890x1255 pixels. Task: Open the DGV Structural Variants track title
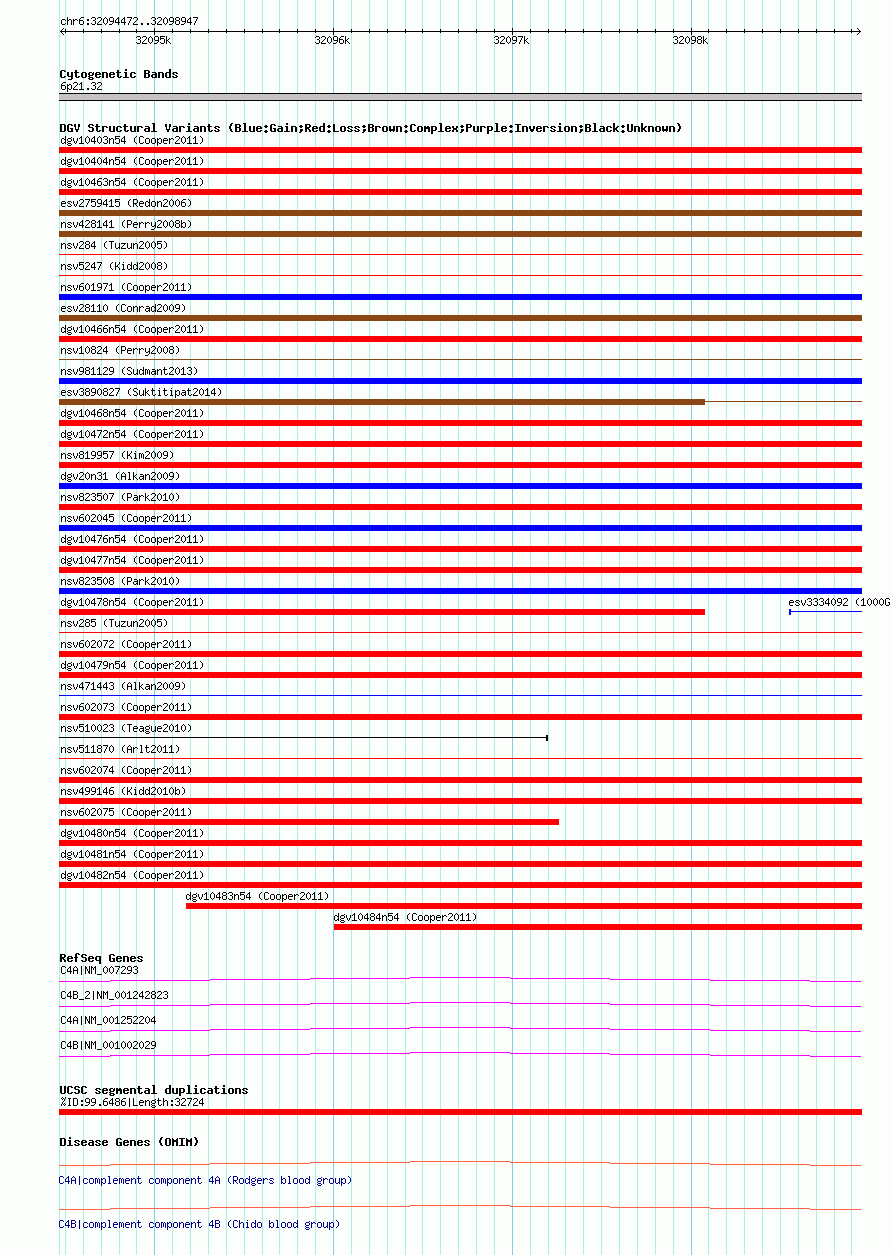tap(371, 128)
